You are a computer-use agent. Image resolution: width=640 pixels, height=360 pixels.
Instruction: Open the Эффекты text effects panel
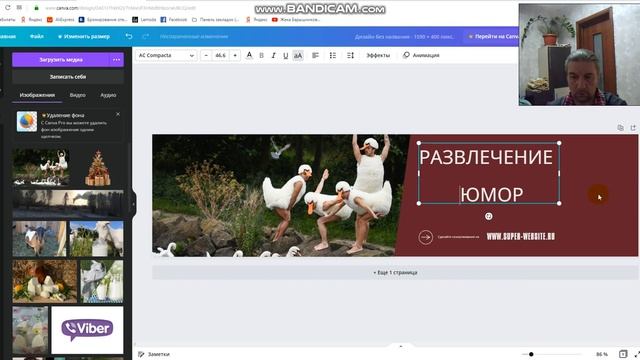378,55
